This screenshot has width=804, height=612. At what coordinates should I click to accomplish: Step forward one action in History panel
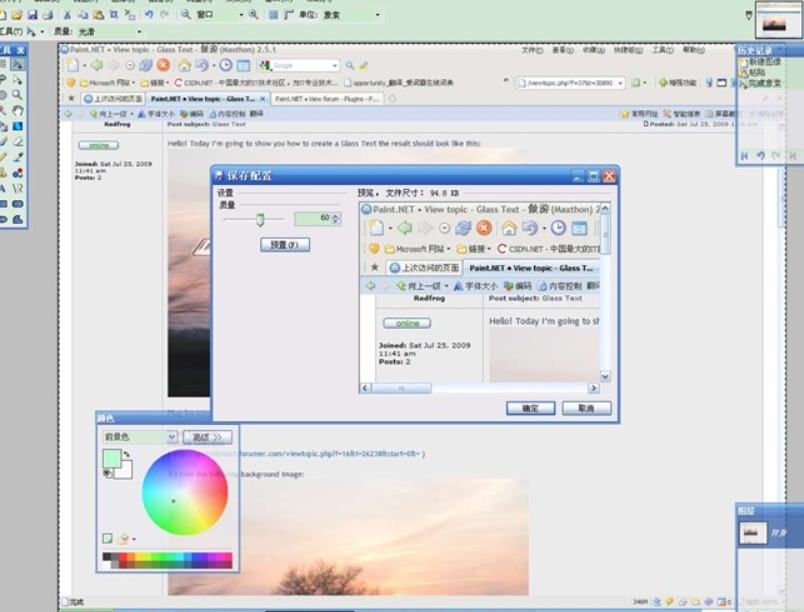point(776,156)
